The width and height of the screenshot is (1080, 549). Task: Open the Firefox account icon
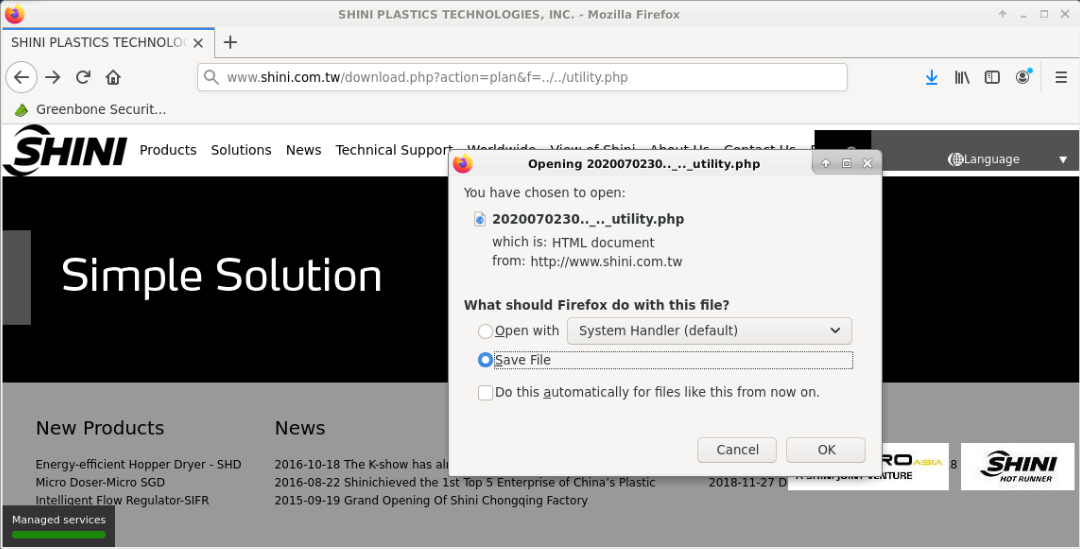click(x=1023, y=76)
